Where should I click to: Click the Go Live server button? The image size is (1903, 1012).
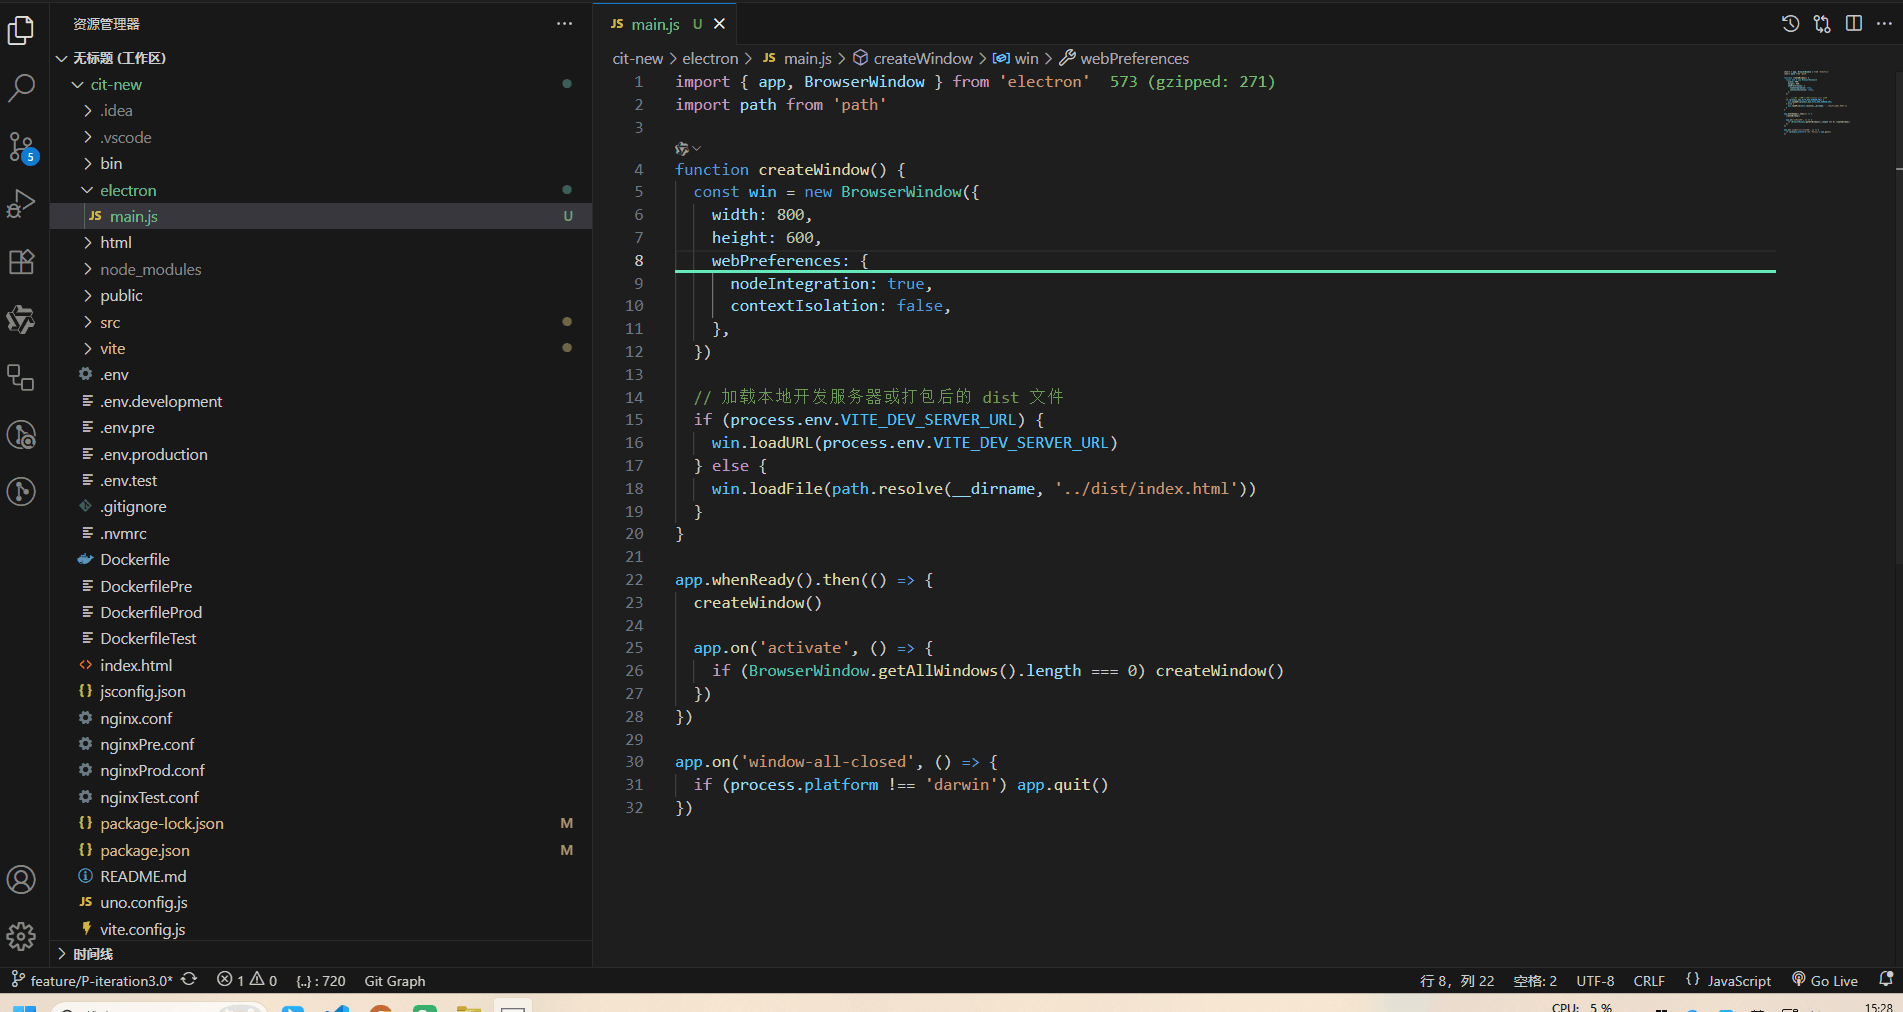pos(1825,980)
